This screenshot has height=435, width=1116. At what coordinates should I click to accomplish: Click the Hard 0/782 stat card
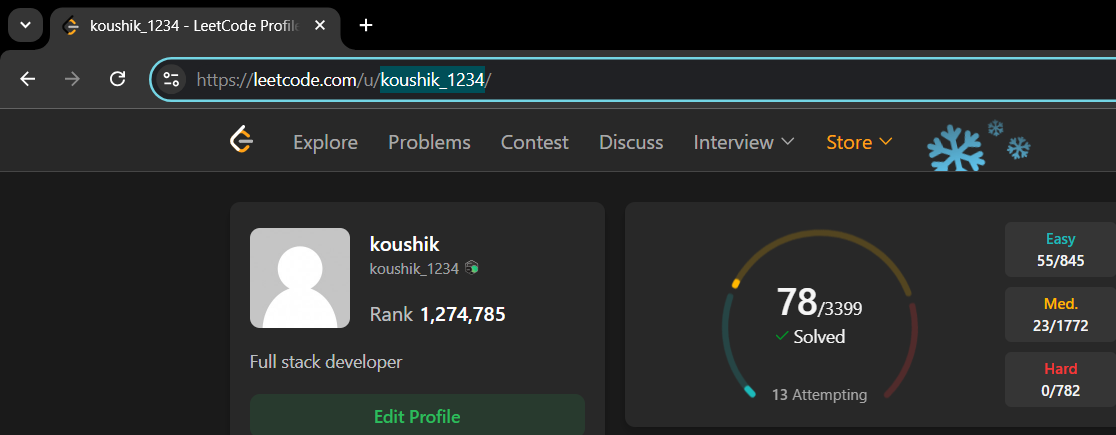tap(1060, 379)
